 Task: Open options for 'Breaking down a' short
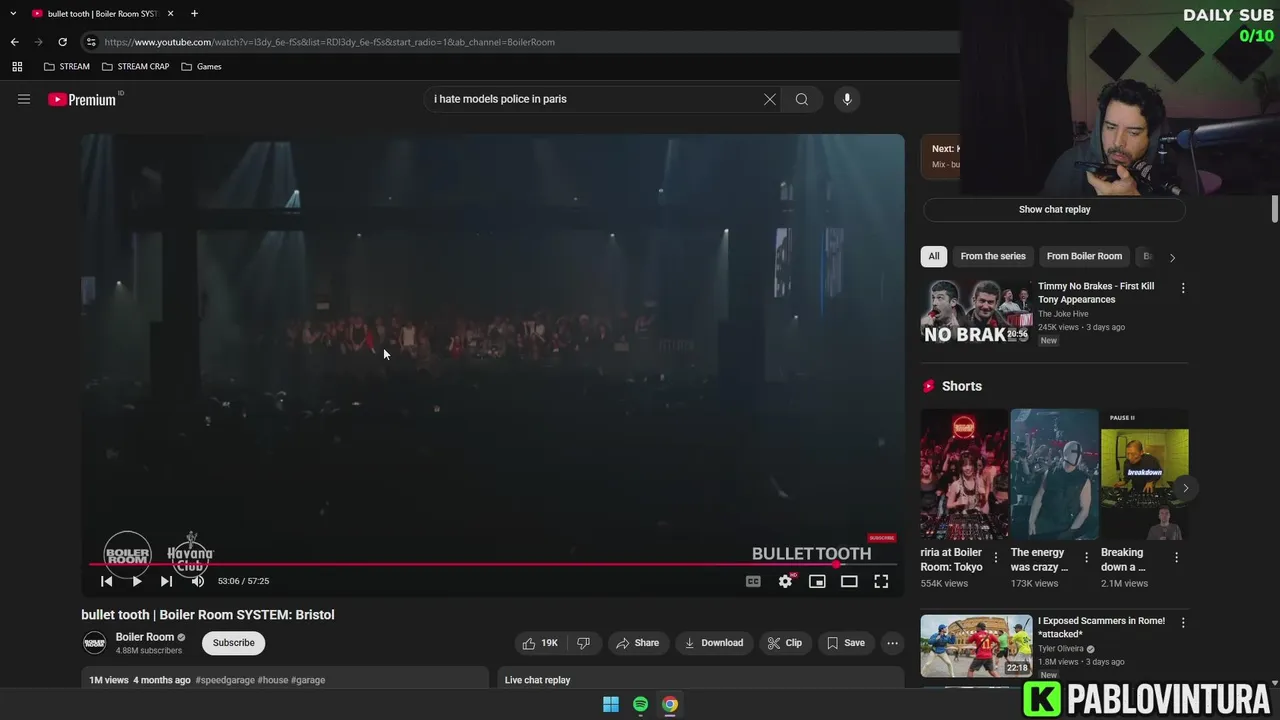[x=1176, y=558]
